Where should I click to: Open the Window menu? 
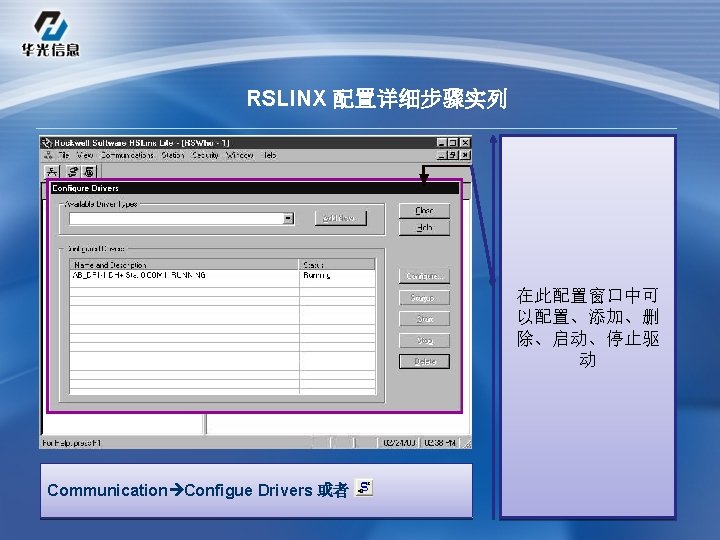240,155
